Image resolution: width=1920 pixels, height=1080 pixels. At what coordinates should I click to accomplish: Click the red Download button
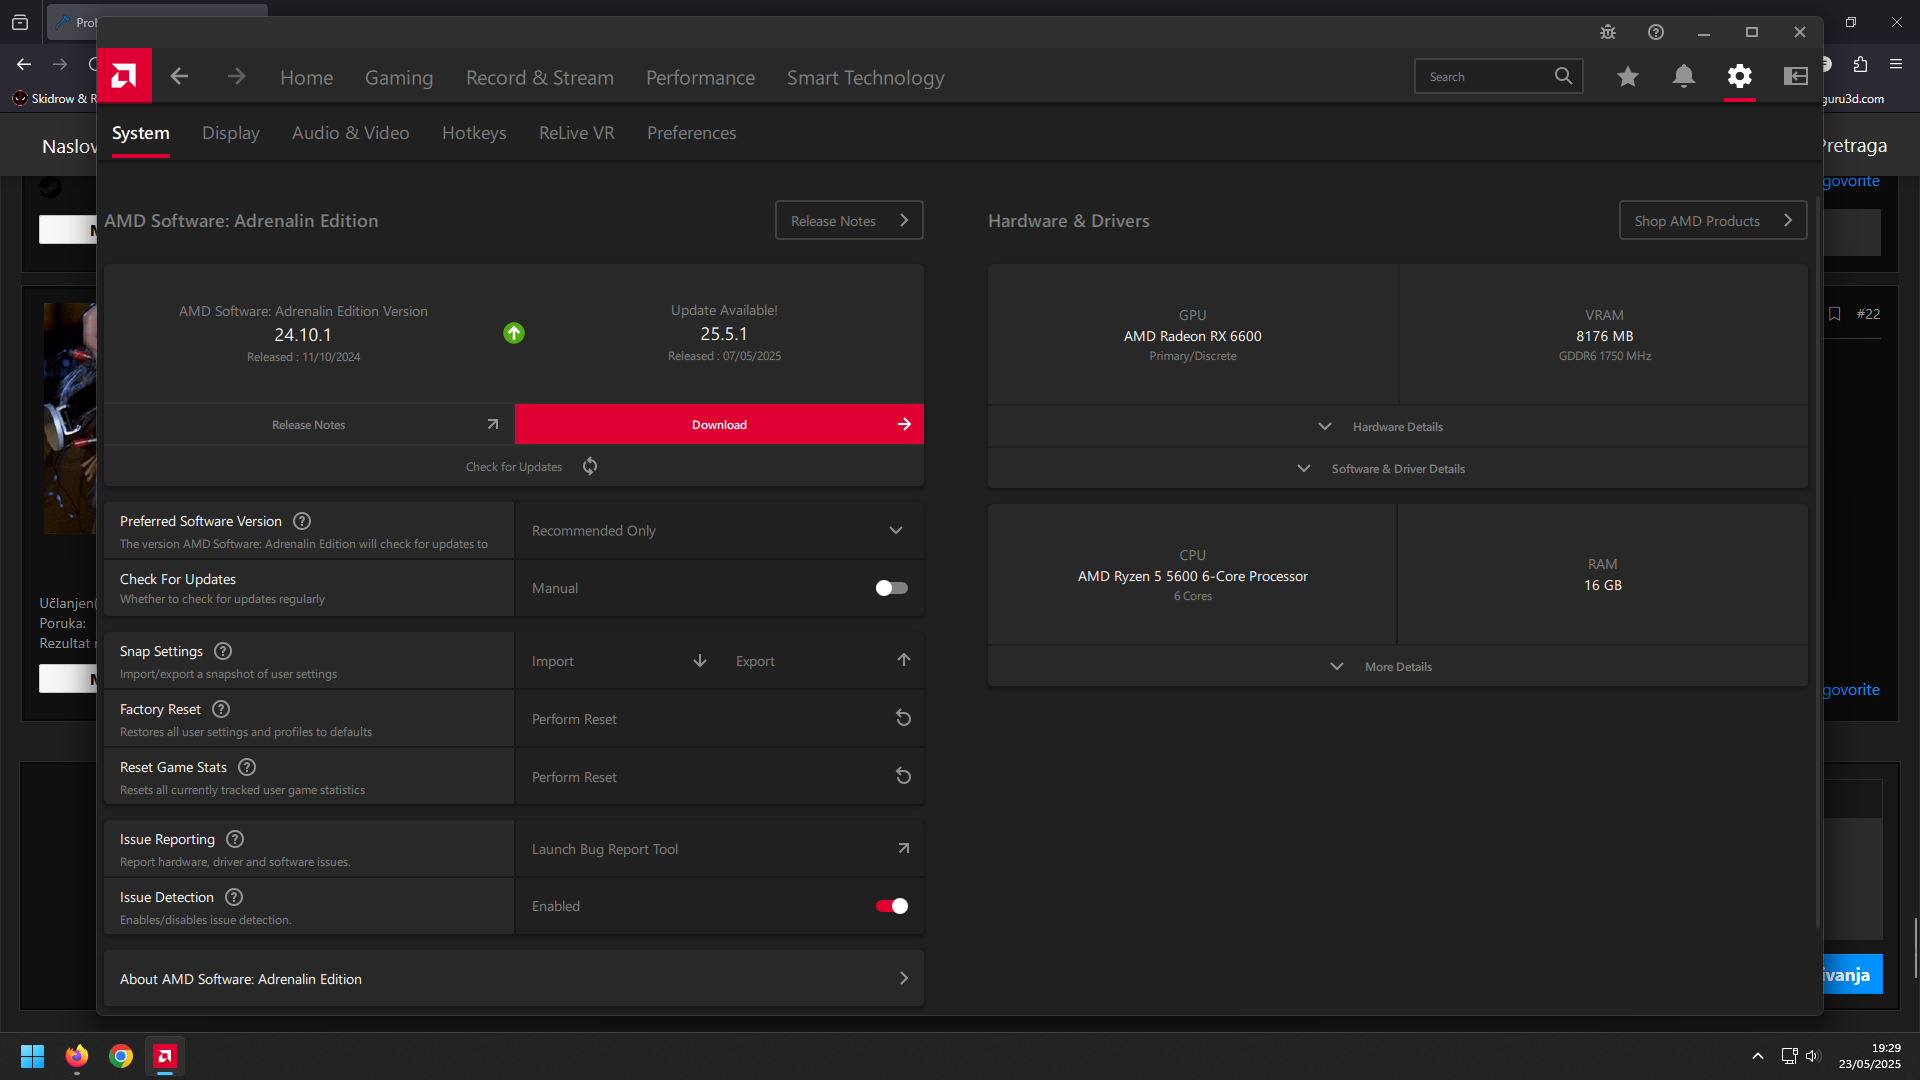pyautogui.click(x=719, y=424)
